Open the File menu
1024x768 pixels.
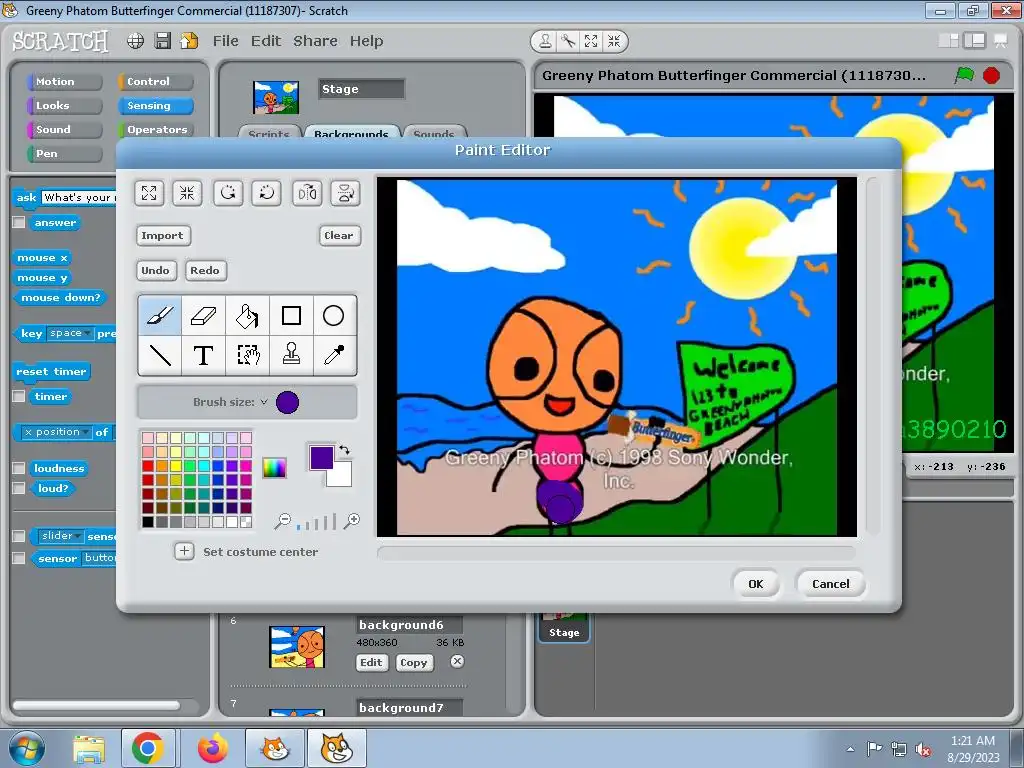point(225,40)
